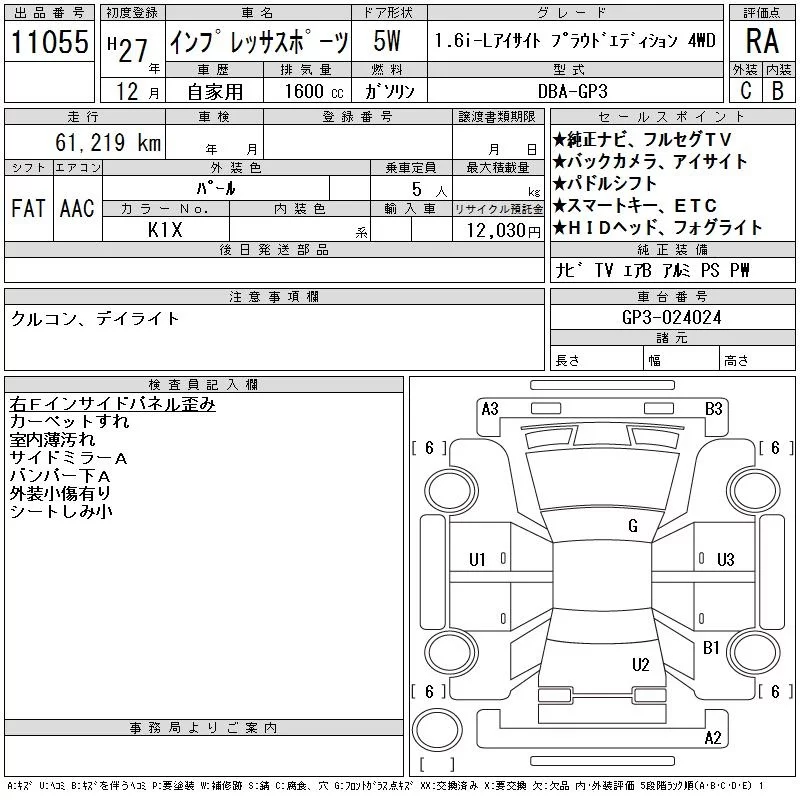The image size is (800, 800).
Task: Click the color number K1X
Action: (165, 230)
